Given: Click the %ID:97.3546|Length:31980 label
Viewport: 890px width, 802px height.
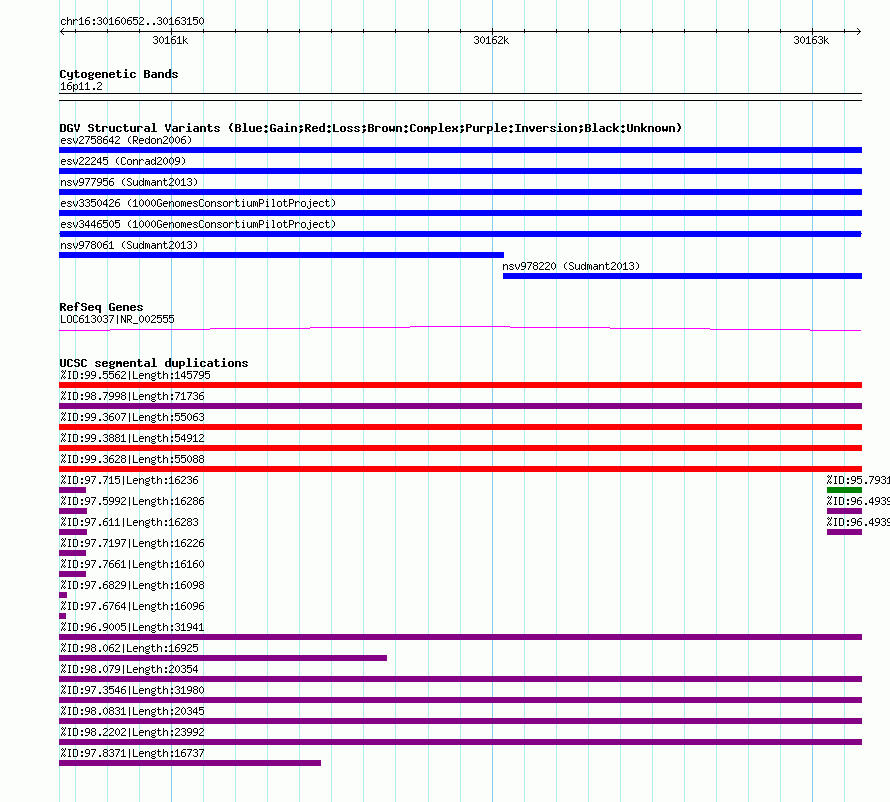Looking at the screenshot, I should (132, 690).
